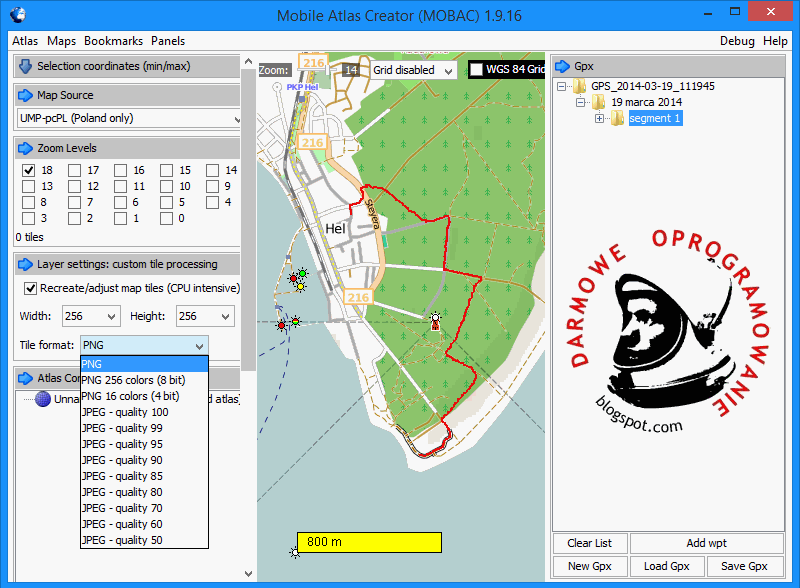Click the lighthouse marker on the map
Viewport: 800px width, 588px height.
coord(435,322)
